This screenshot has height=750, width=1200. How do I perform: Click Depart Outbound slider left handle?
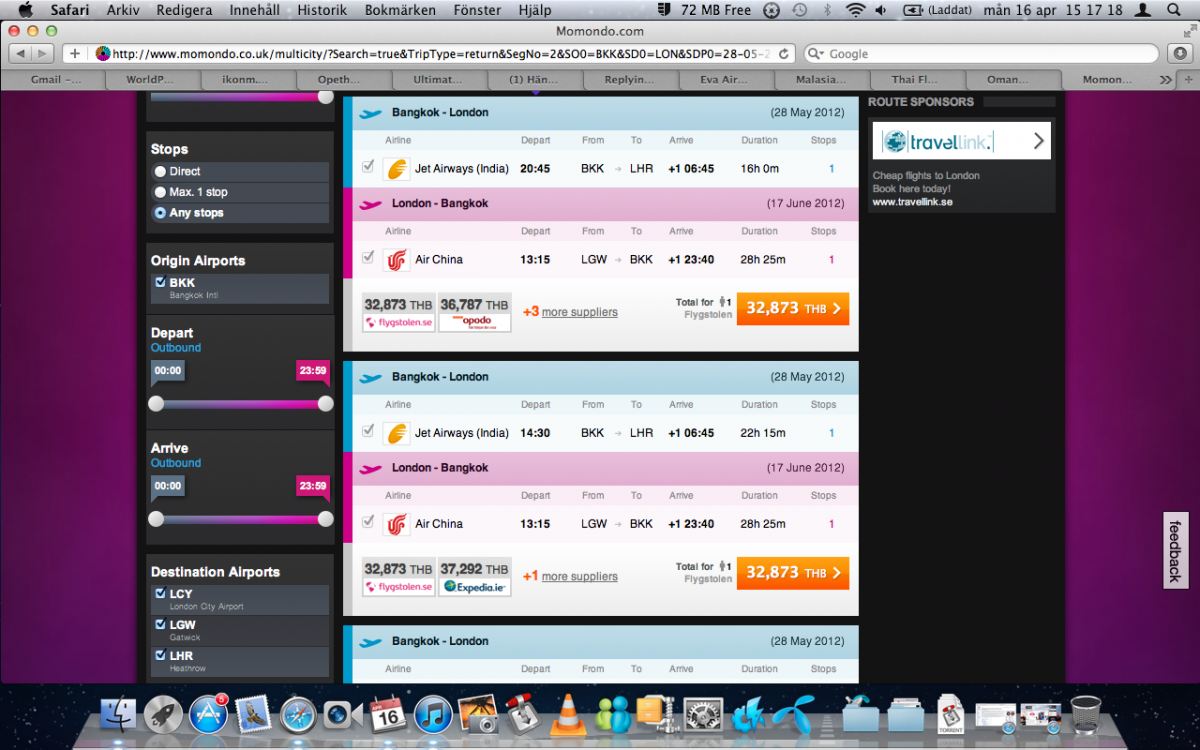pos(156,404)
